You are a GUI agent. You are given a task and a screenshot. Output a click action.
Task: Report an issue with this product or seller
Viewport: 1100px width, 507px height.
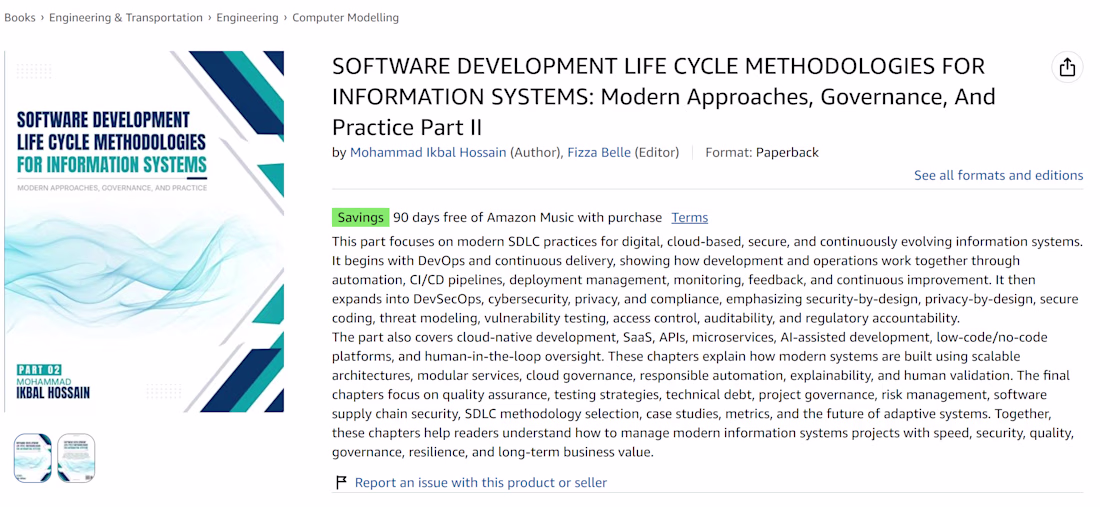(481, 482)
